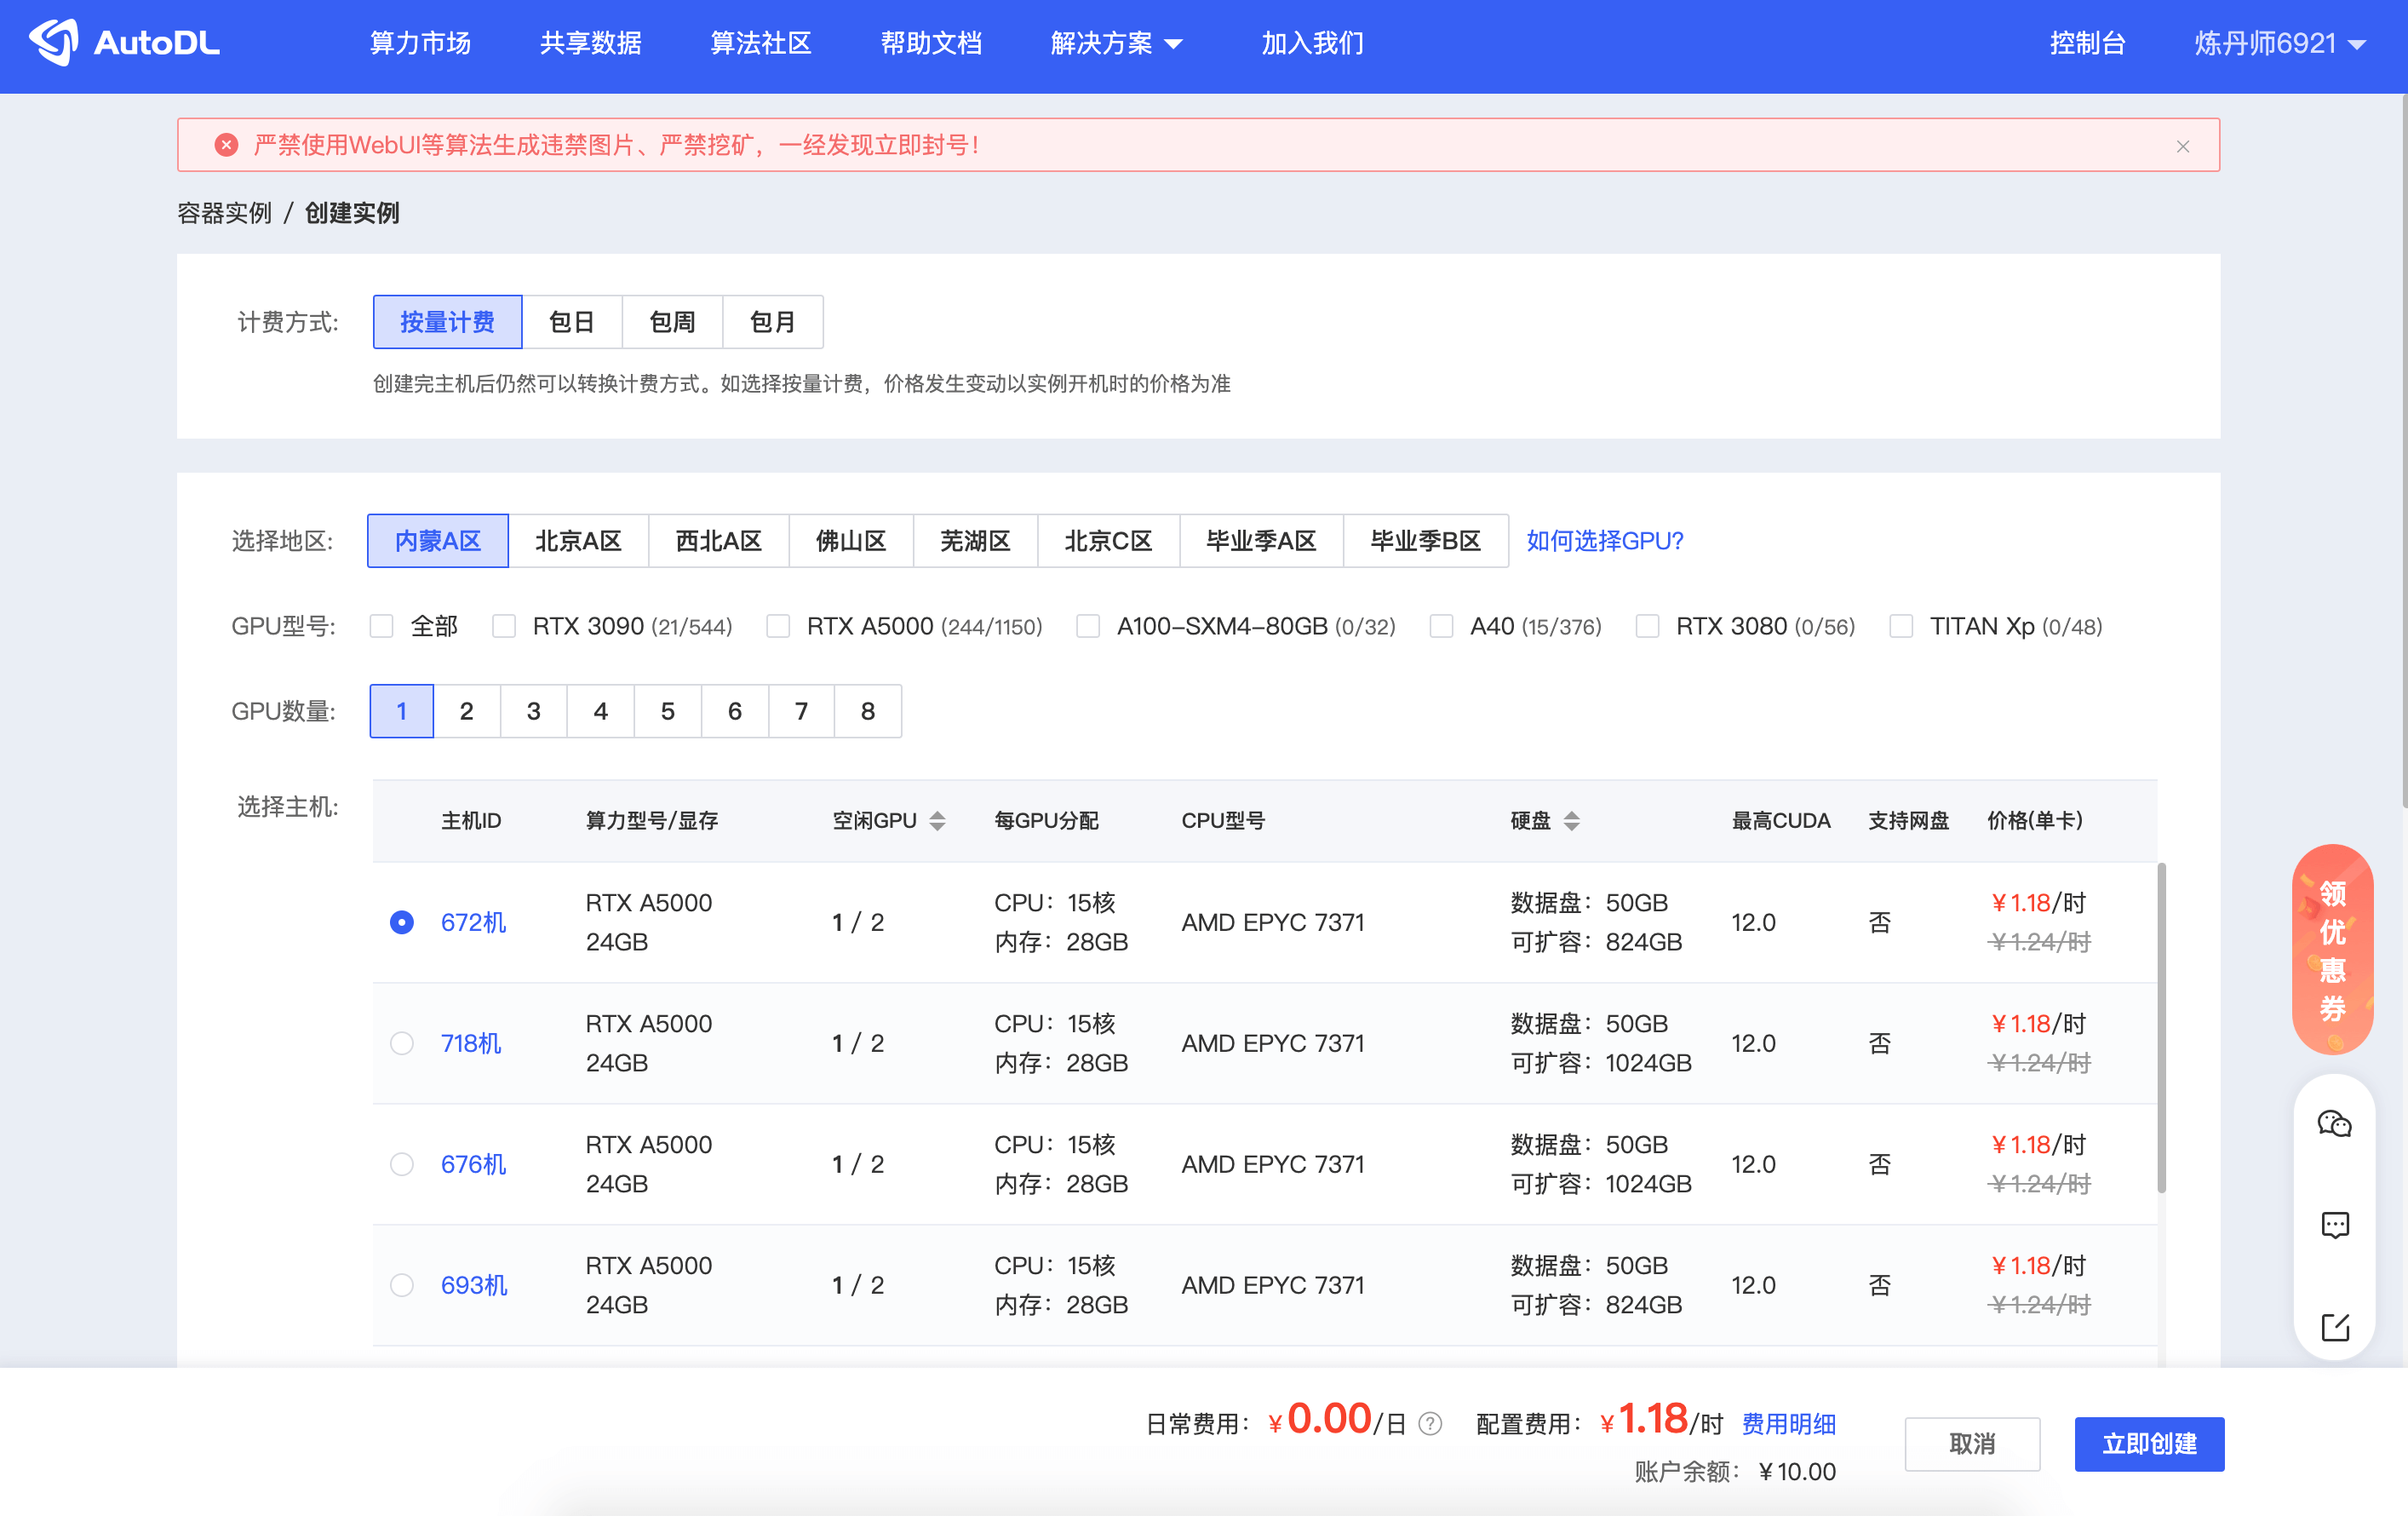Choose the 北京A区 region
This screenshot has height=1516, width=2408.
point(578,541)
